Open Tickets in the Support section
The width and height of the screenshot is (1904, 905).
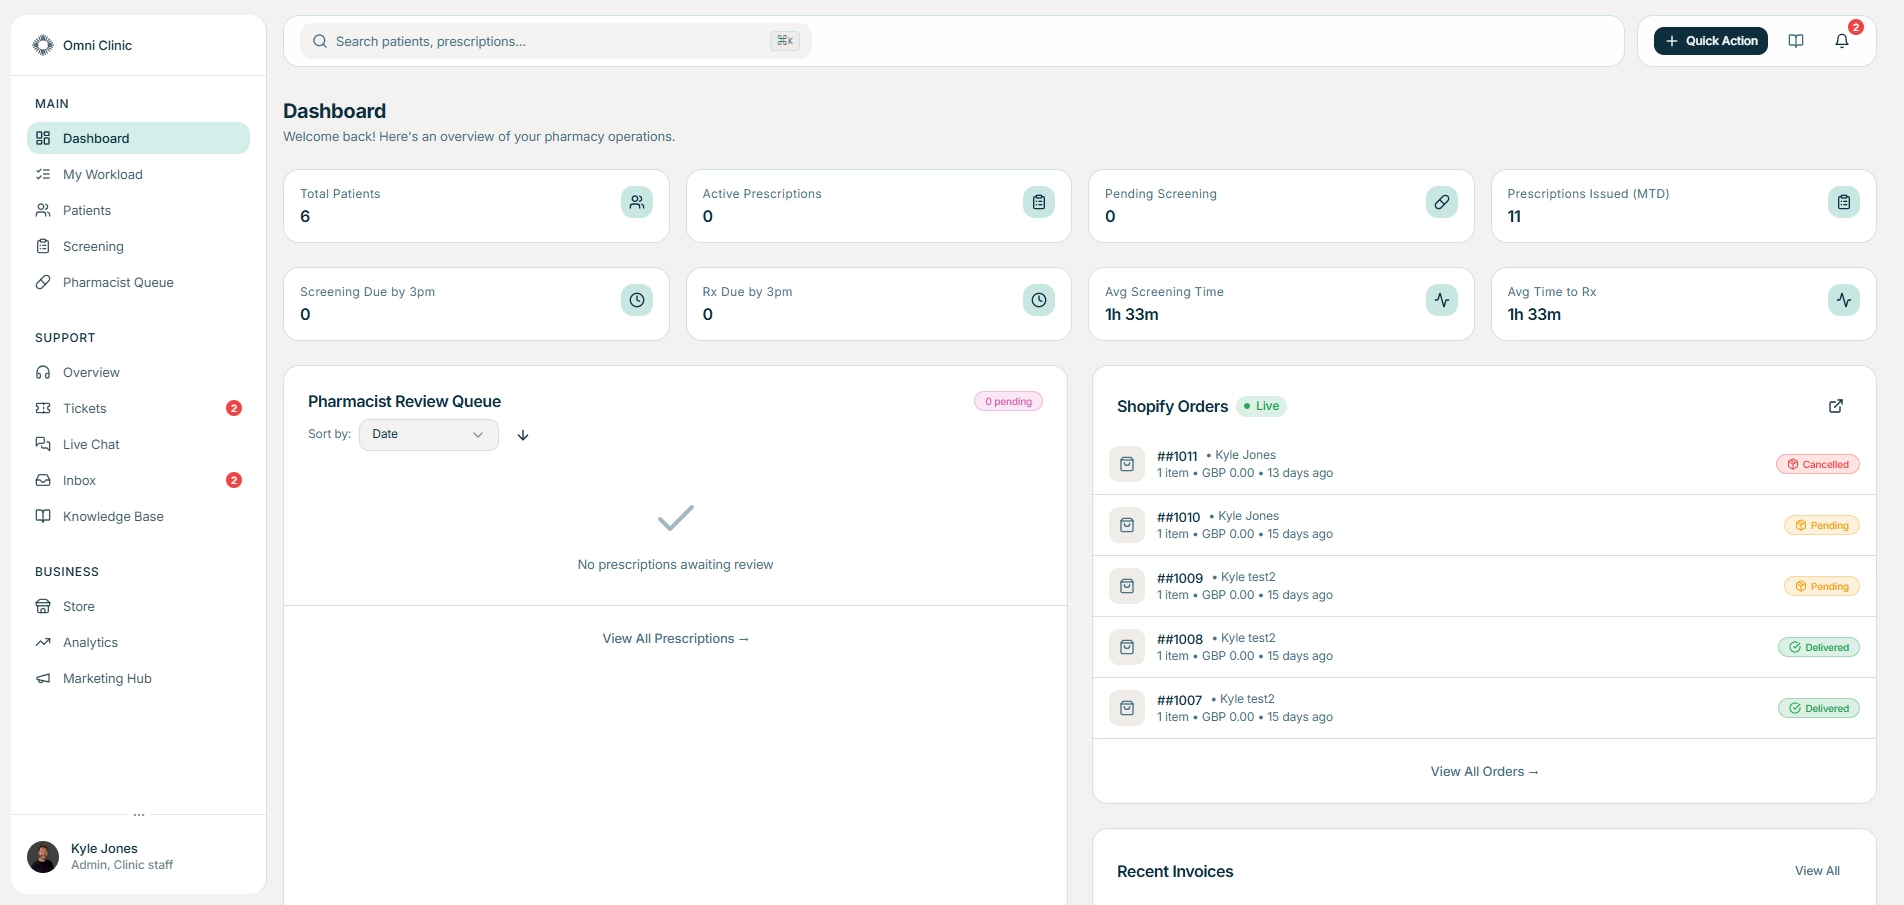click(x=85, y=409)
